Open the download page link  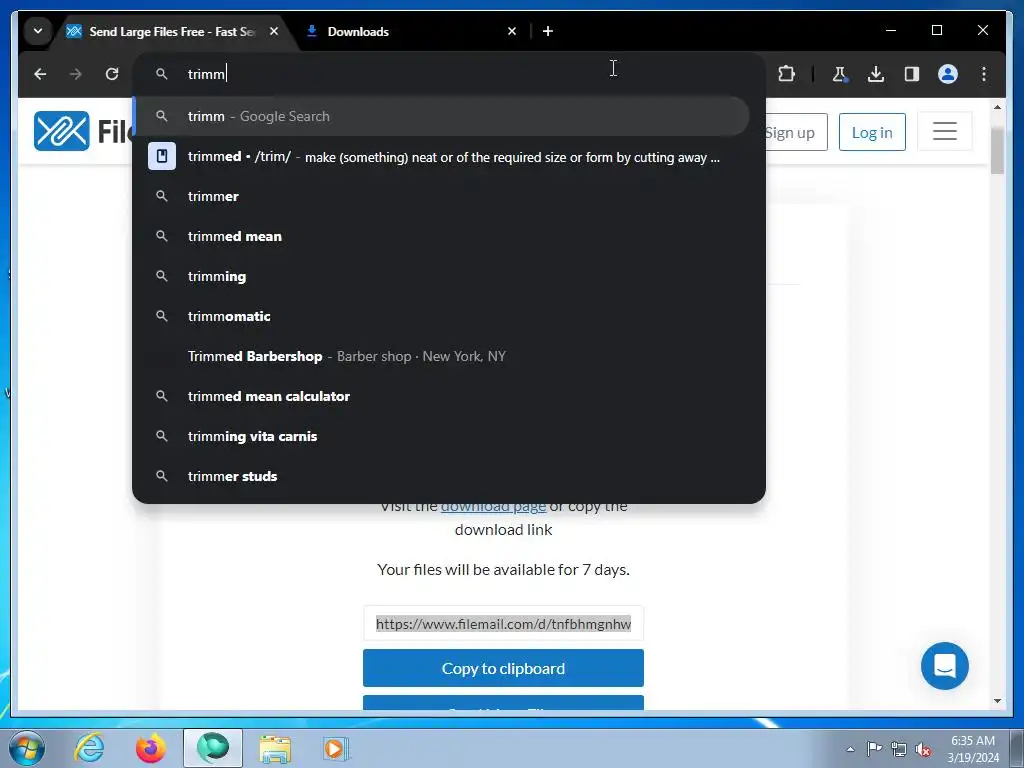[493, 506]
